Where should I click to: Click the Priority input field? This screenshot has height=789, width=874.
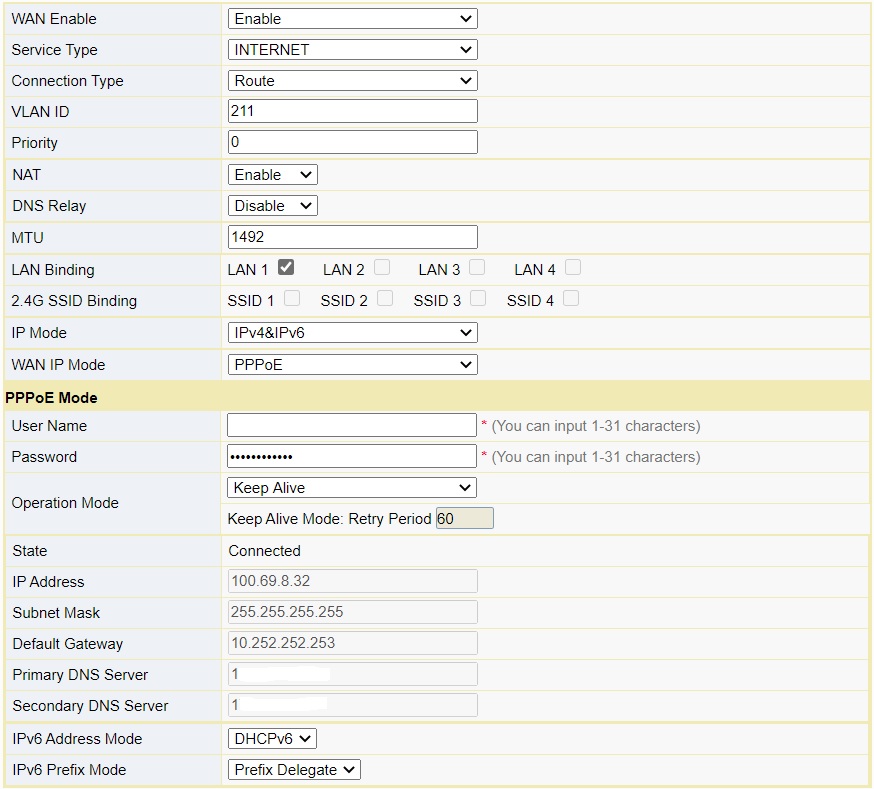click(351, 141)
